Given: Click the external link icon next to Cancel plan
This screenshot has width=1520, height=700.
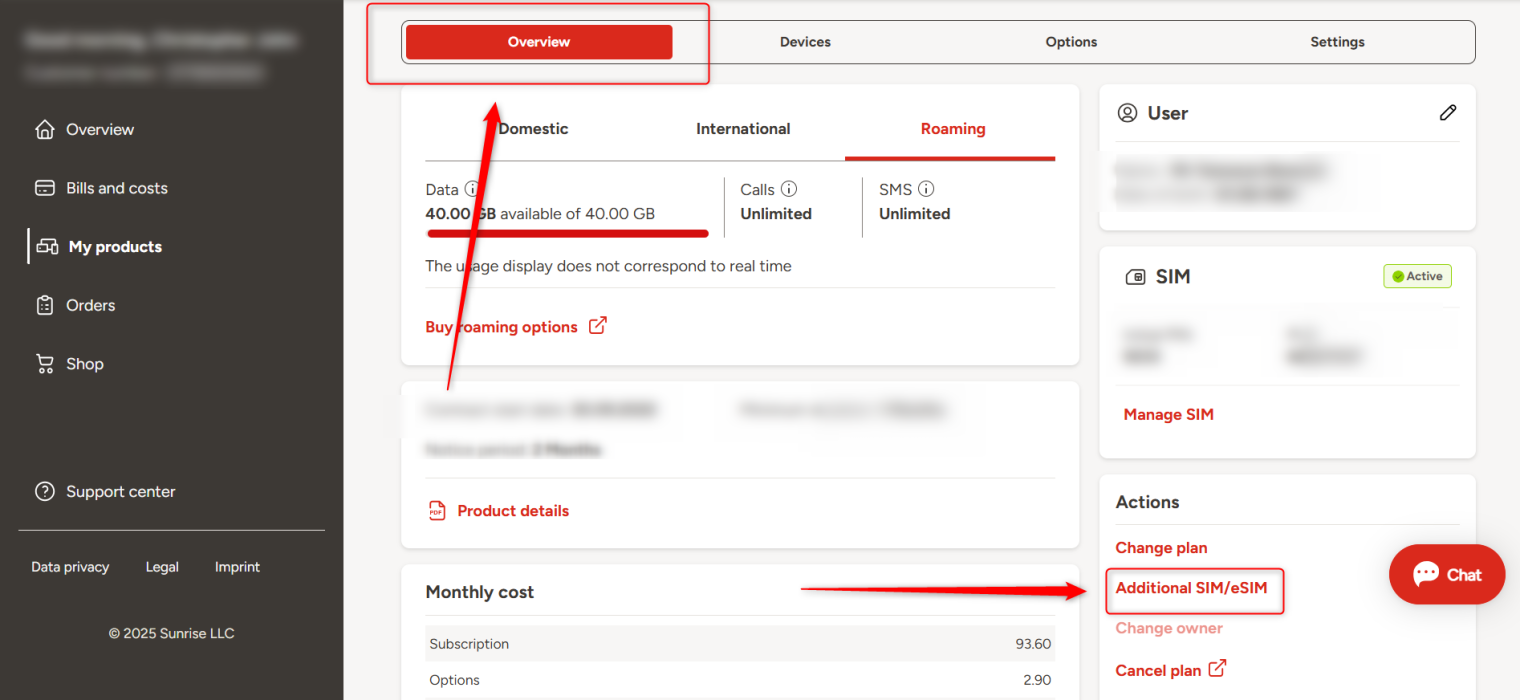Looking at the screenshot, I should [x=1217, y=669].
